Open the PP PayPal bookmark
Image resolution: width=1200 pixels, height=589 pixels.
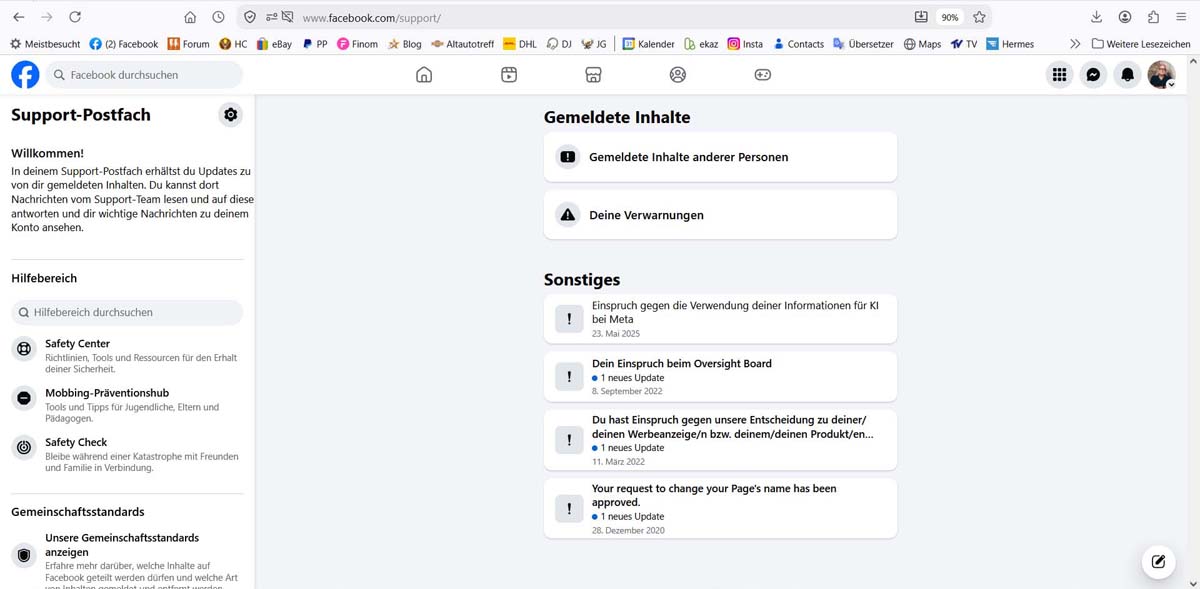coord(314,44)
